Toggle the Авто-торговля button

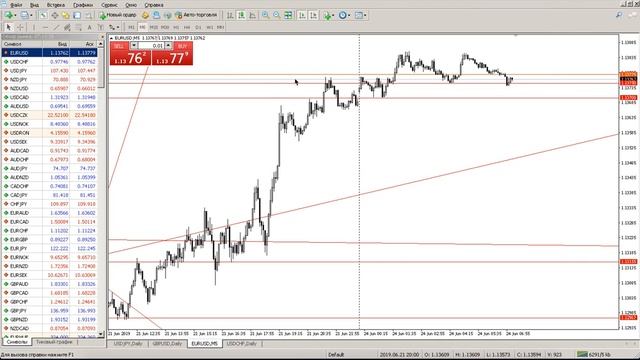point(196,15)
